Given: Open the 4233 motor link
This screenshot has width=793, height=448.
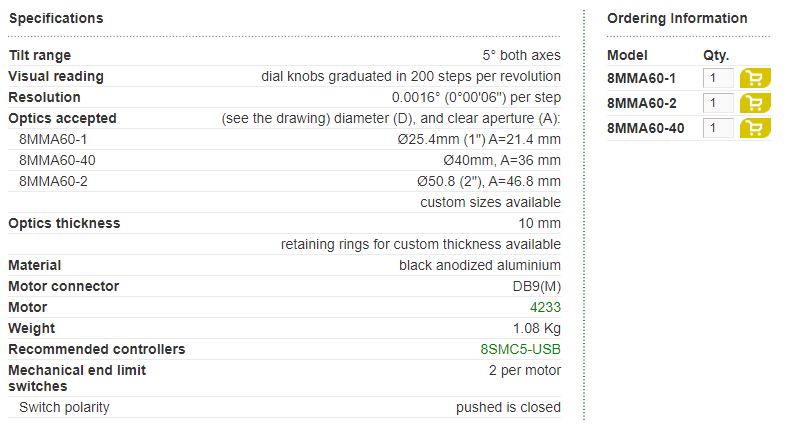Looking at the screenshot, I should [545, 307].
